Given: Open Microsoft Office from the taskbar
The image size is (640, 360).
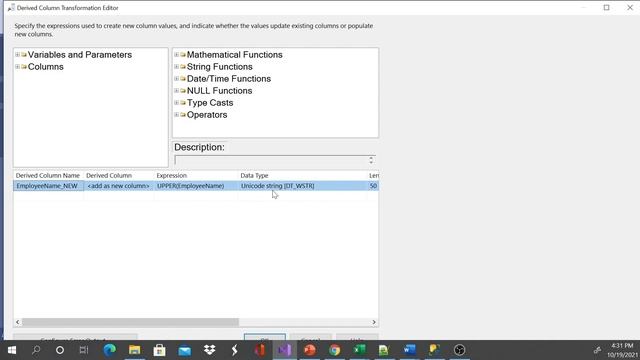Looking at the screenshot, I should (x=260, y=350).
